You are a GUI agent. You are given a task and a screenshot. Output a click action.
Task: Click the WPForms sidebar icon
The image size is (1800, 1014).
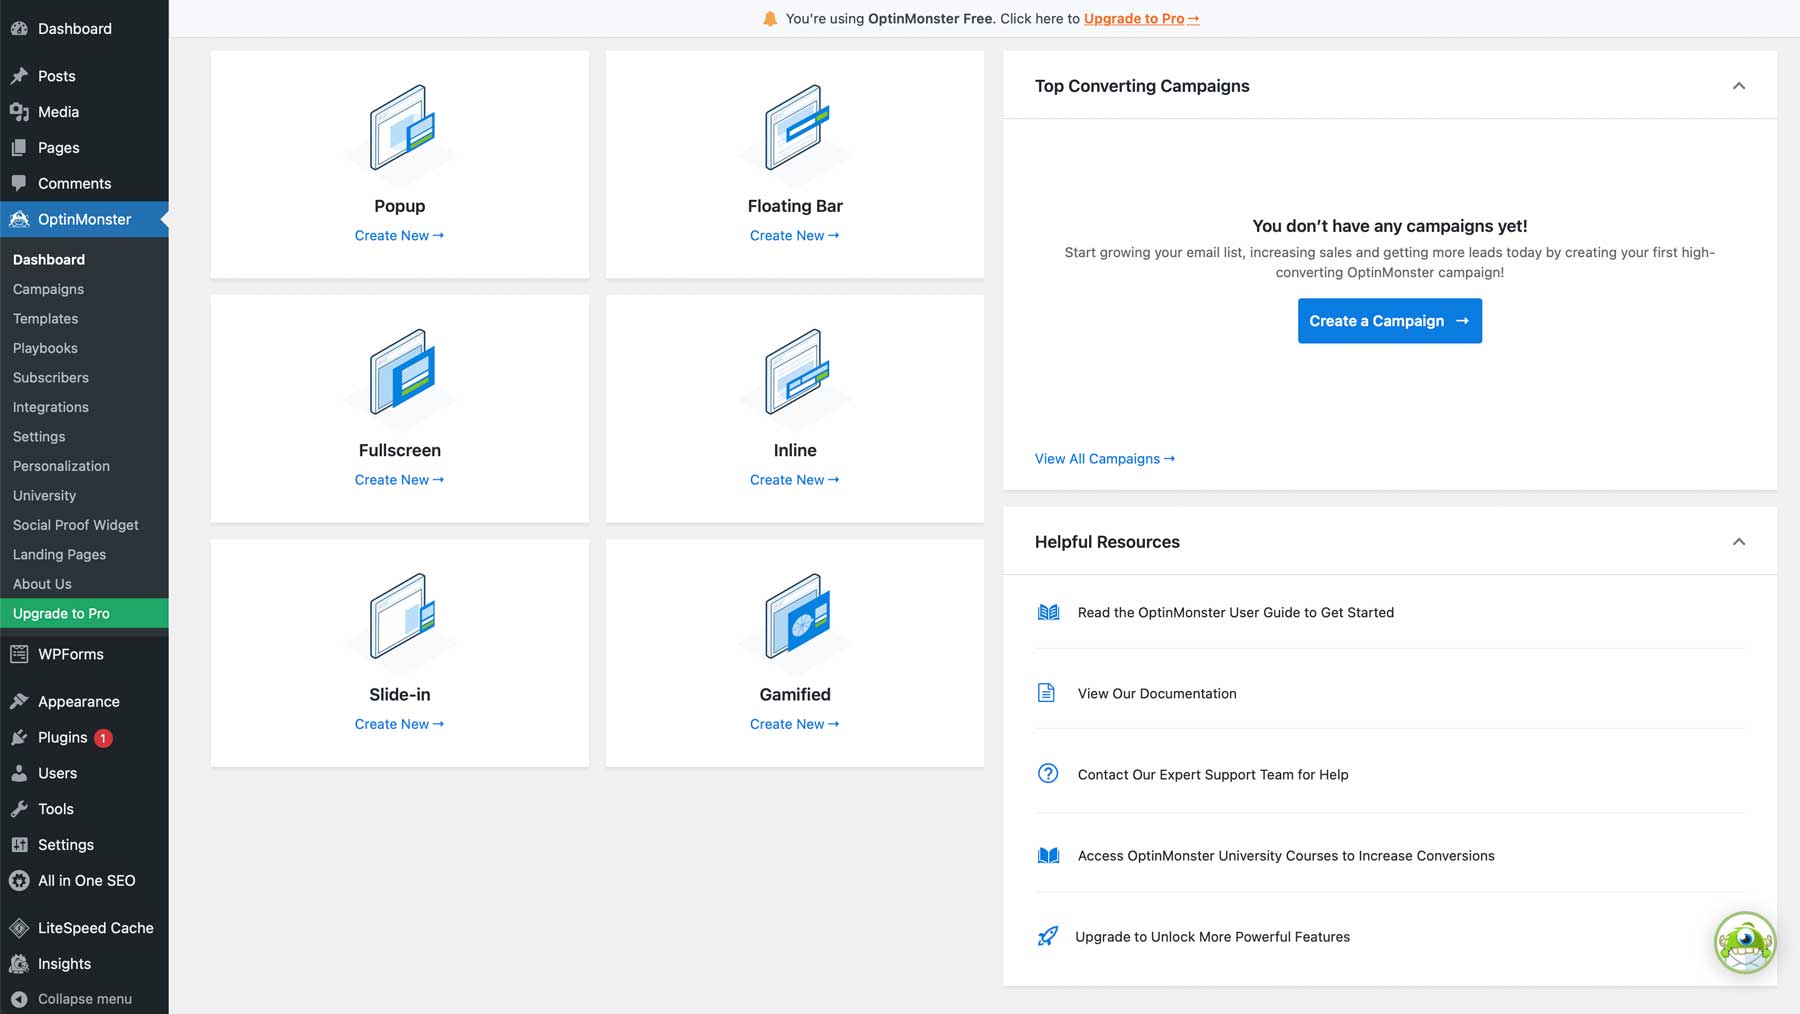[18, 653]
